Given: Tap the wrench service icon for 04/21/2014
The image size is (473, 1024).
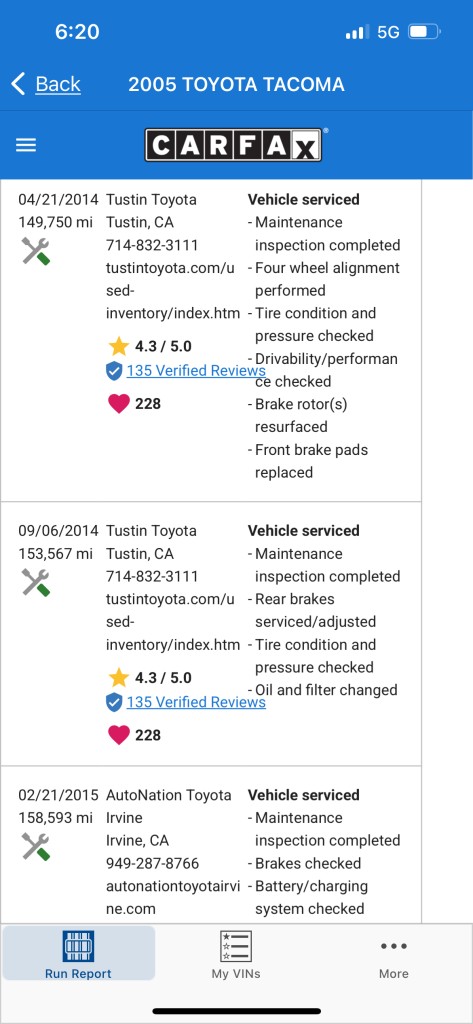Looking at the screenshot, I should coord(35,251).
